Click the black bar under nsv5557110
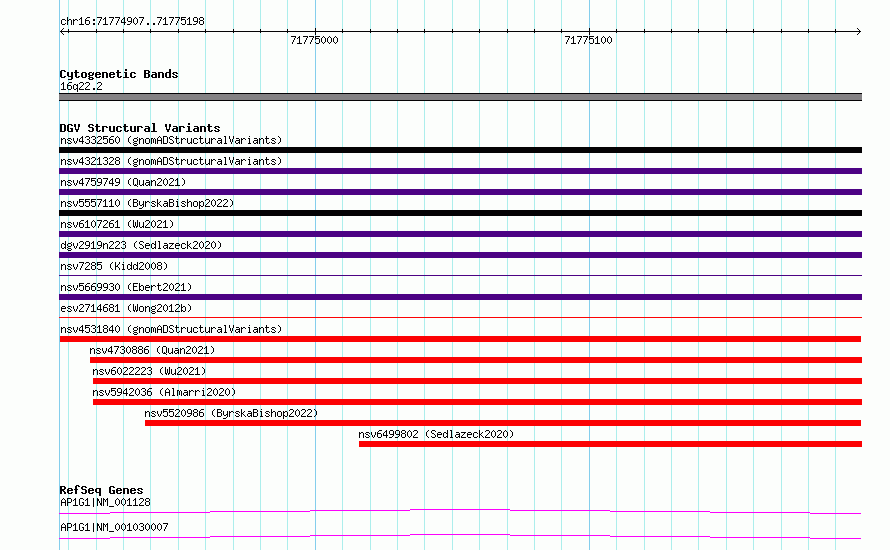Image resolution: width=890 pixels, height=550 pixels. [x=460, y=213]
